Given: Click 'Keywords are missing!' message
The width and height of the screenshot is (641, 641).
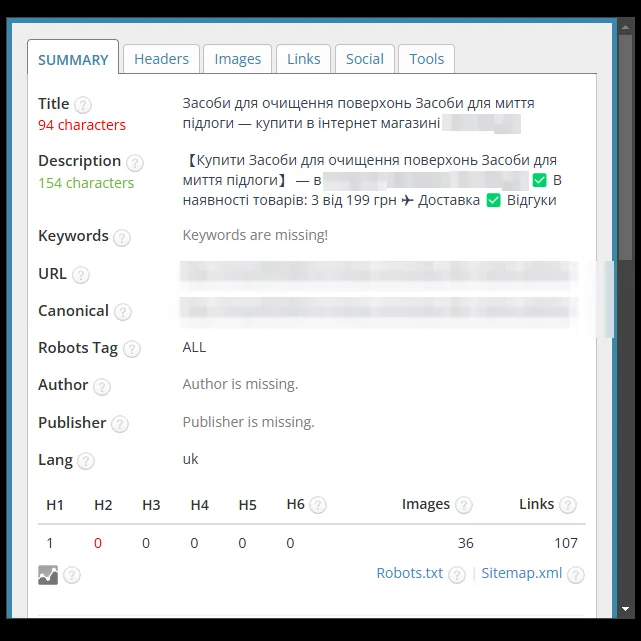Looking at the screenshot, I should (255, 235).
